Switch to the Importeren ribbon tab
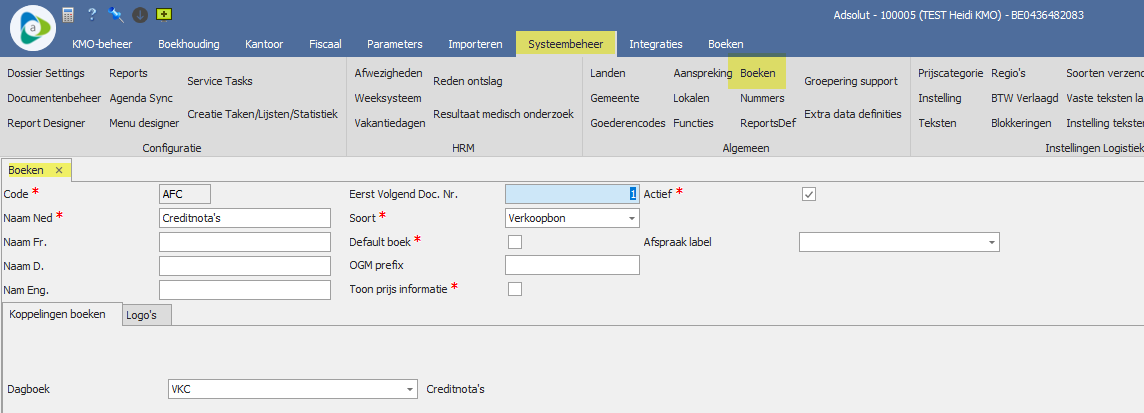The height and width of the screenshot is (413, 1144). (475, 44)
